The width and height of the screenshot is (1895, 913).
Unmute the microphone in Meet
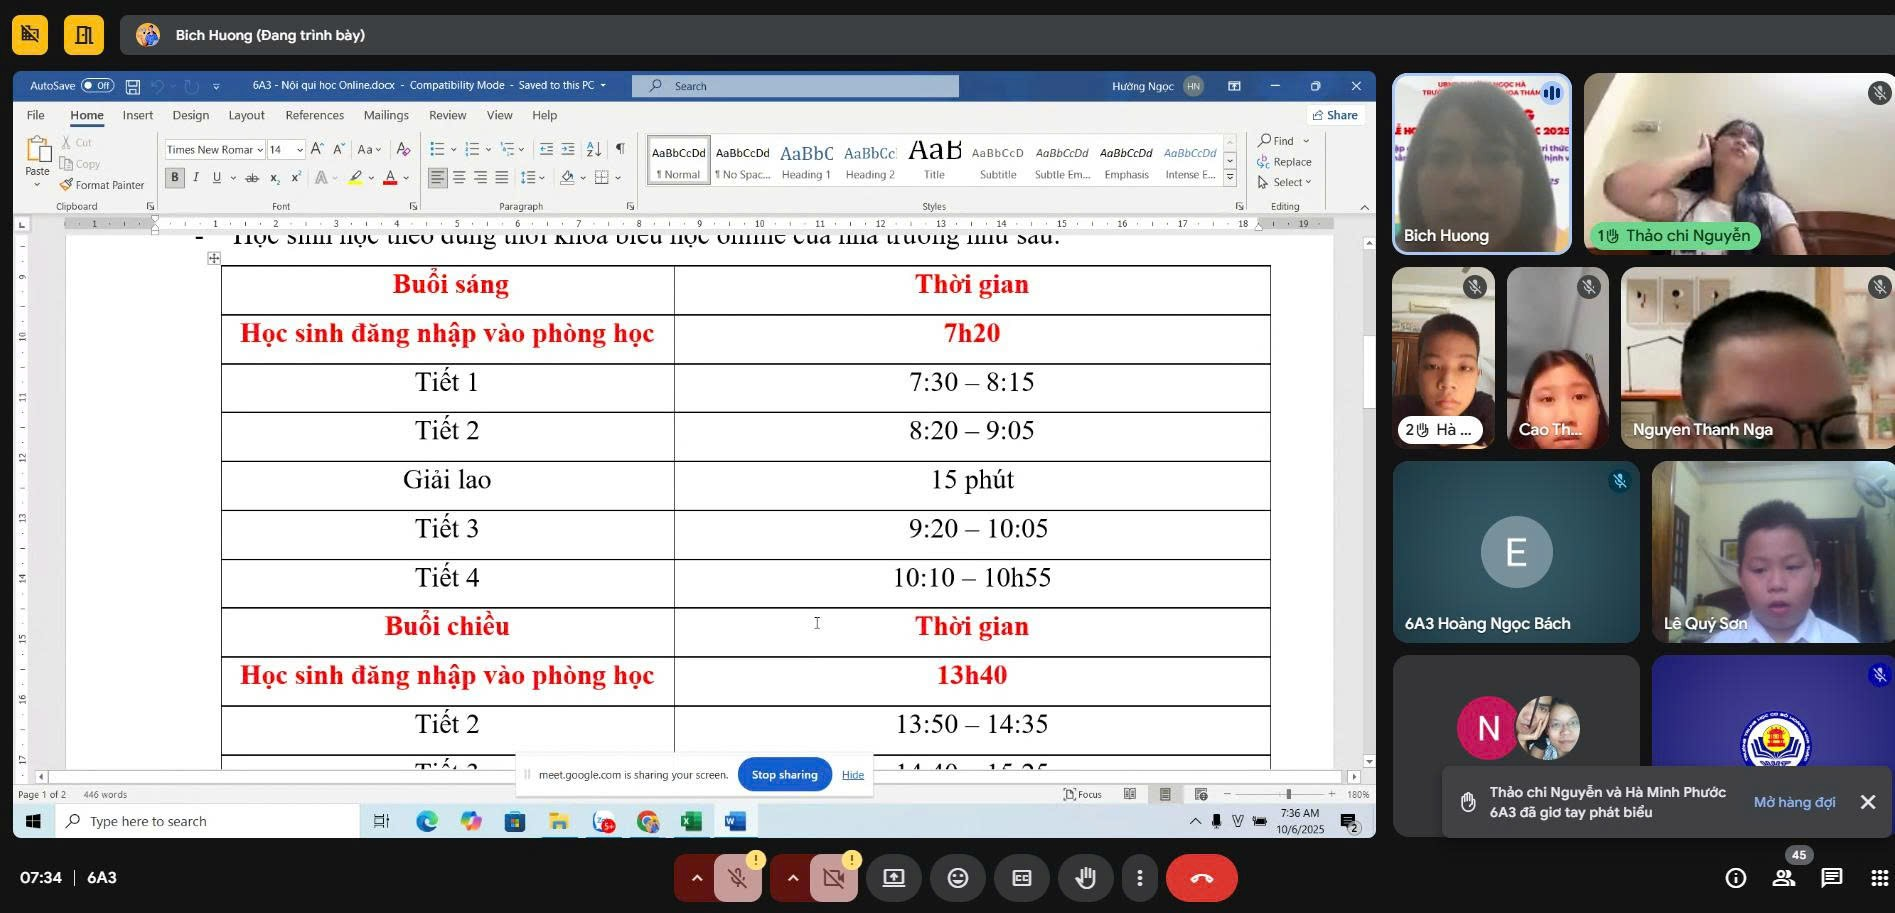coord(738,878)
